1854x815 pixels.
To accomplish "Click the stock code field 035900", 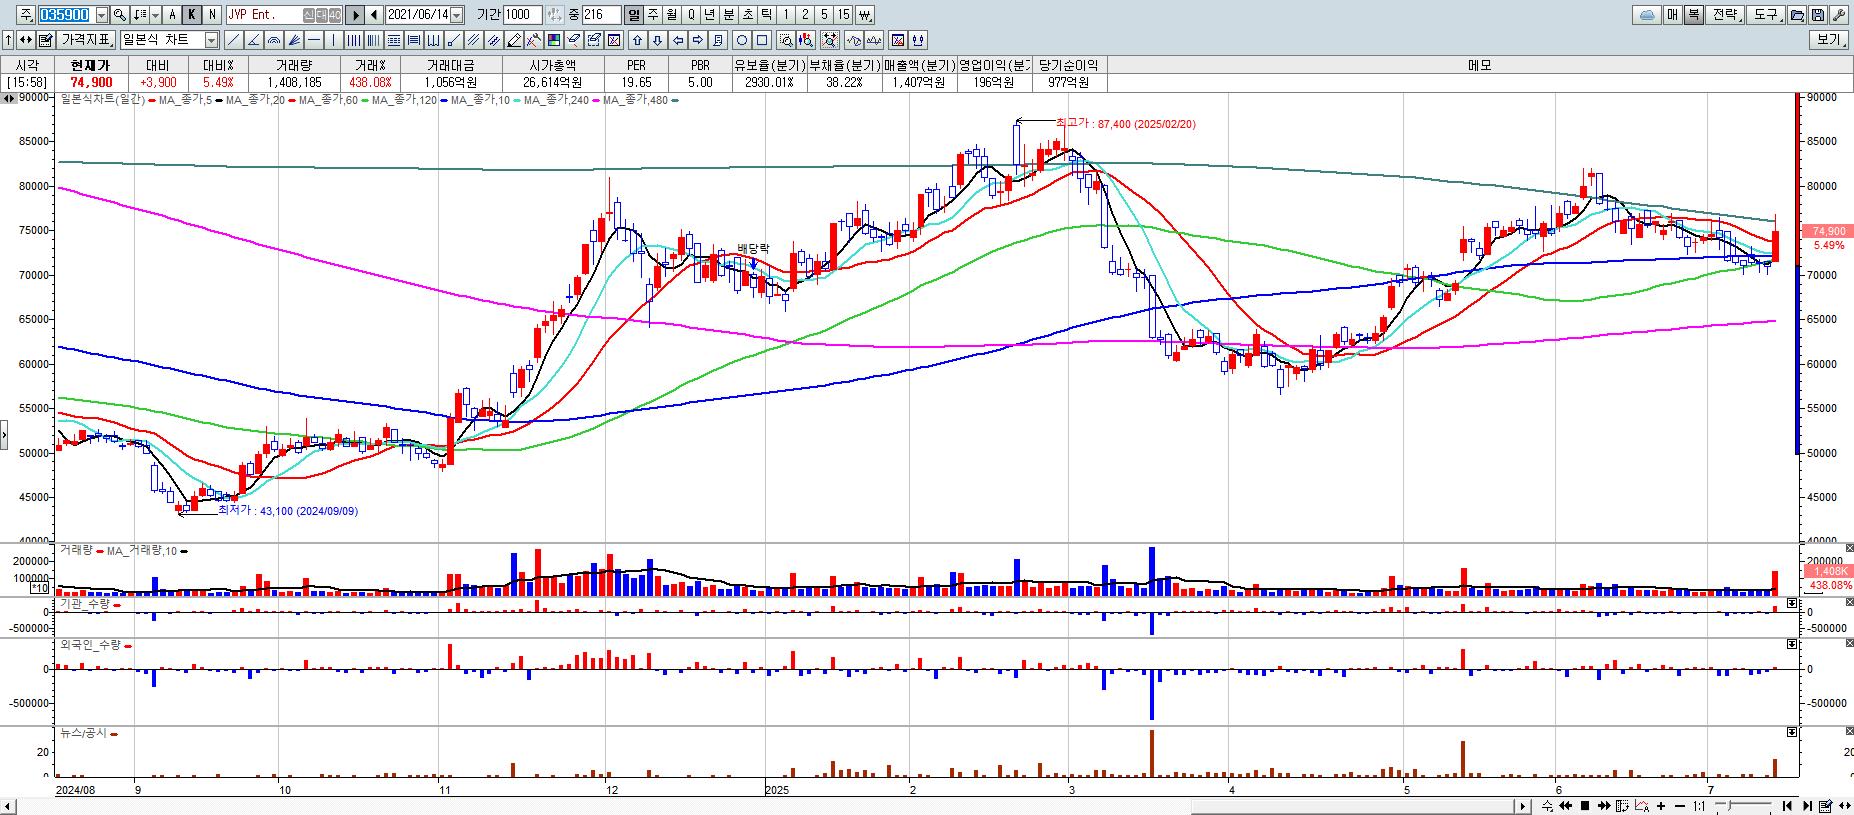I will [x=65, y=15].
